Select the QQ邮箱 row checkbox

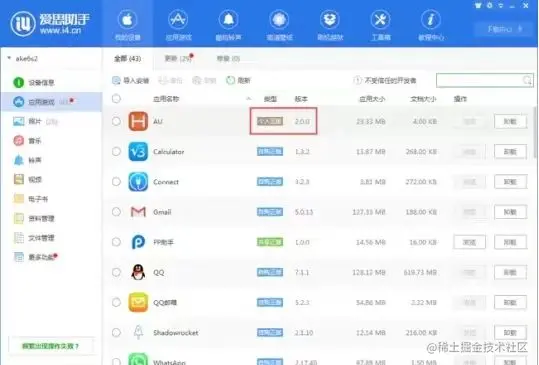(116, 302)
